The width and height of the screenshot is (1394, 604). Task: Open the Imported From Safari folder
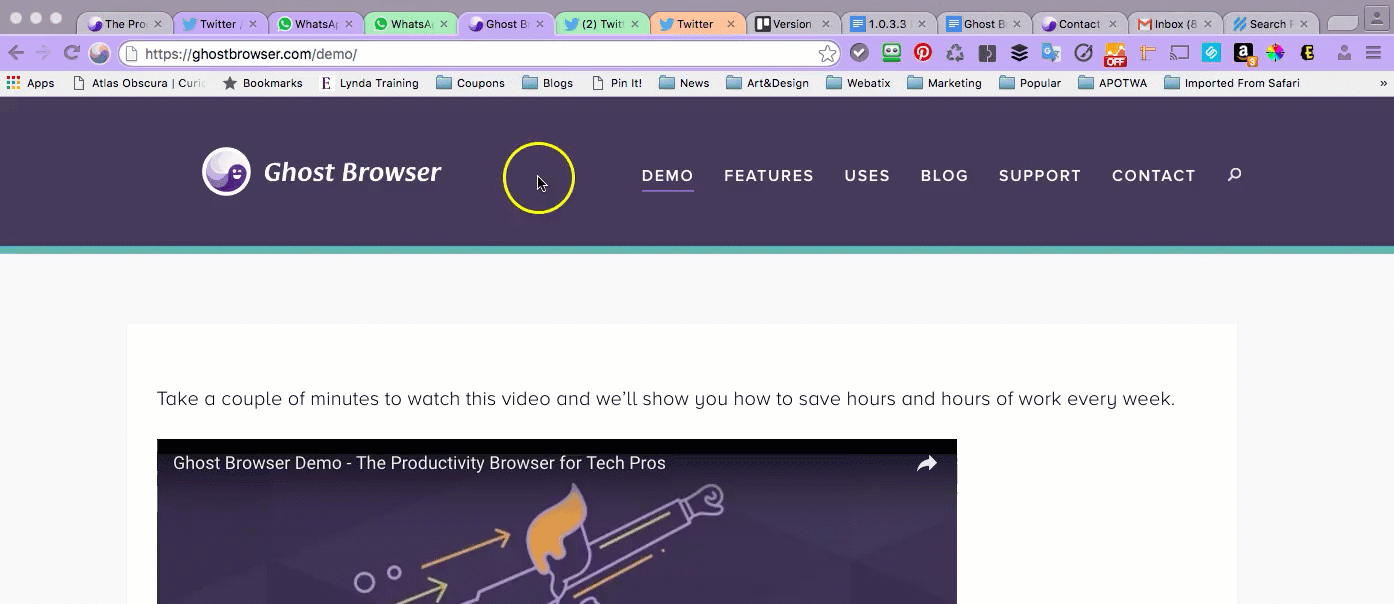tap(1232, 83)
